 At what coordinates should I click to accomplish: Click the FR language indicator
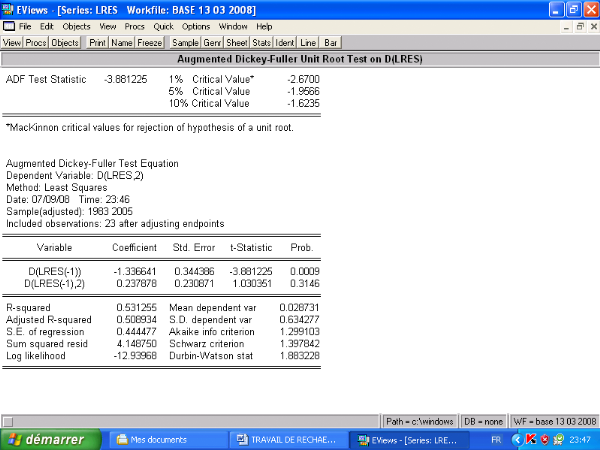tap(496, 440)
